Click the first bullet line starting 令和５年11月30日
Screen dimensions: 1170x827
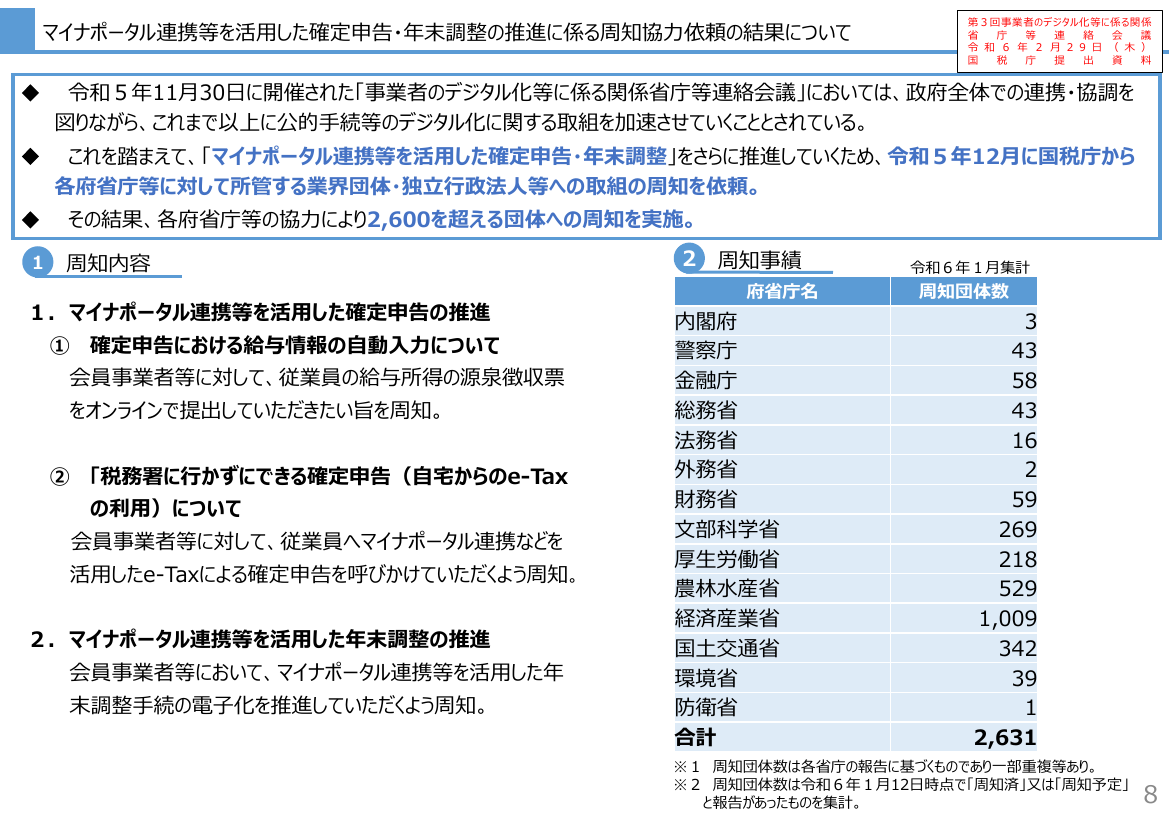(601, 92)
